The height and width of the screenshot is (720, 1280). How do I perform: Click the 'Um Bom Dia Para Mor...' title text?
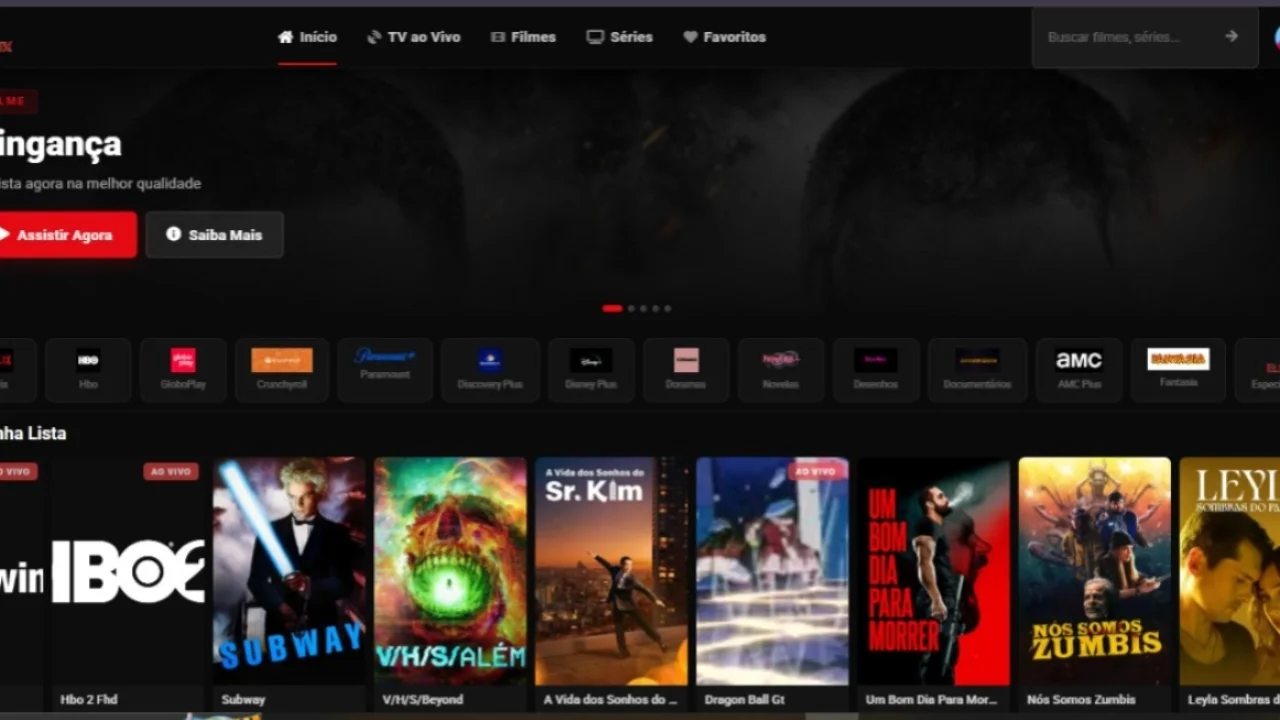(931, 700)
